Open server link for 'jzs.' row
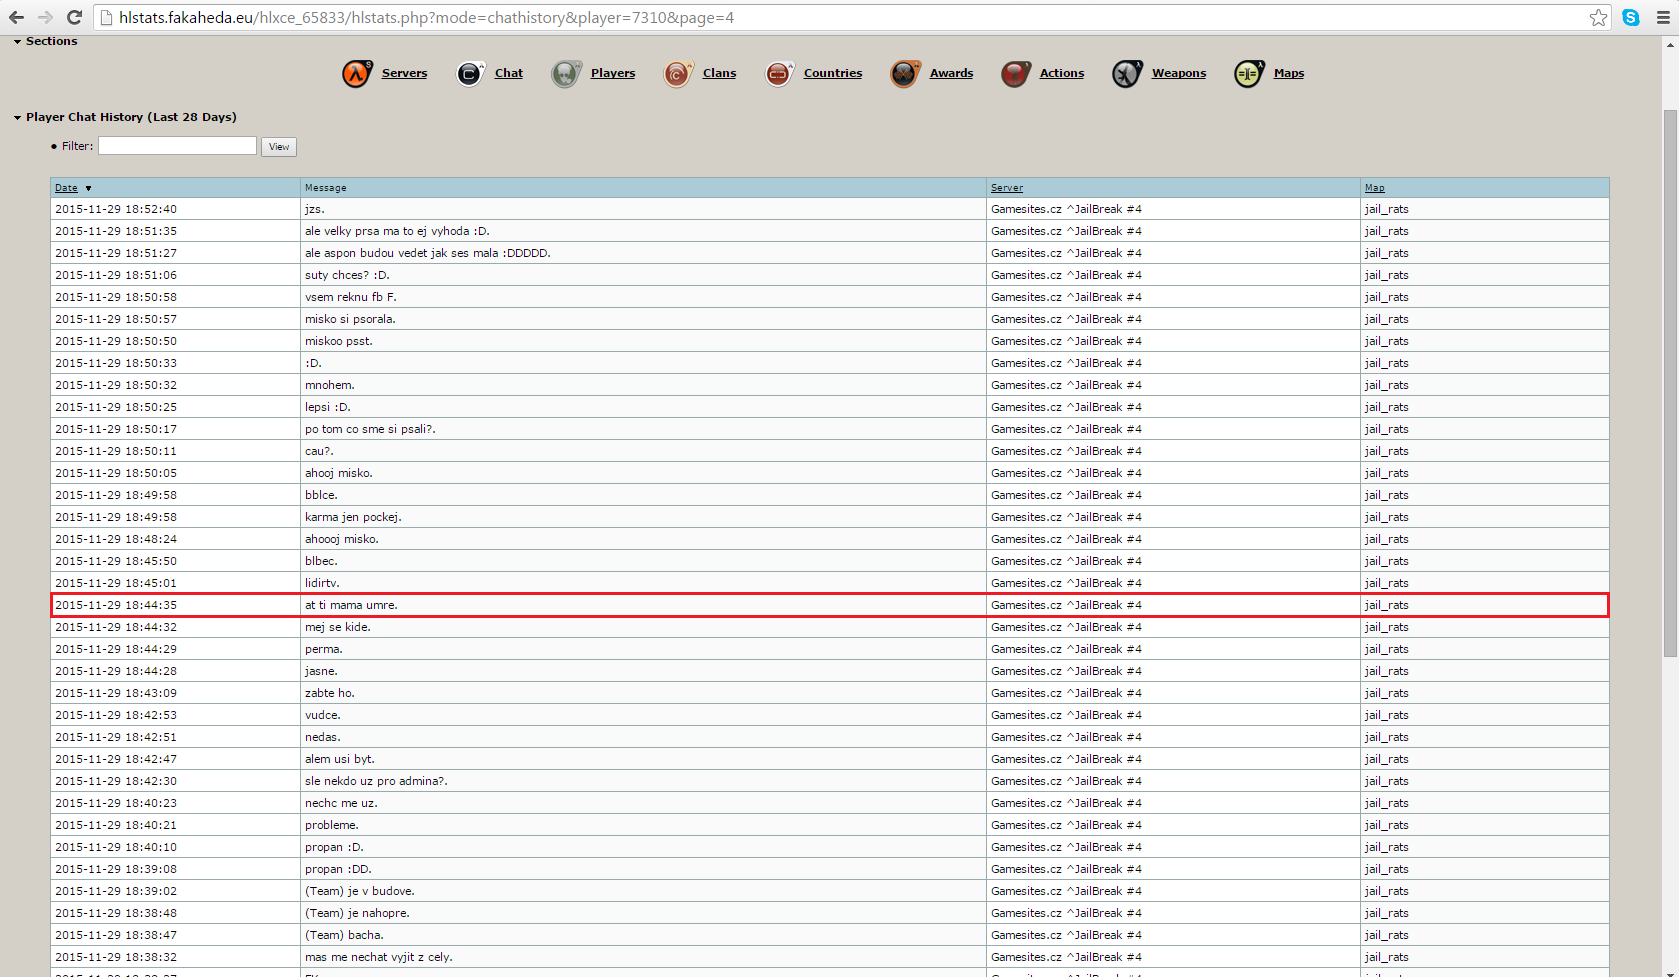Image resolution: width=1679 pixels, height=977 pixels. [1066, 209]
